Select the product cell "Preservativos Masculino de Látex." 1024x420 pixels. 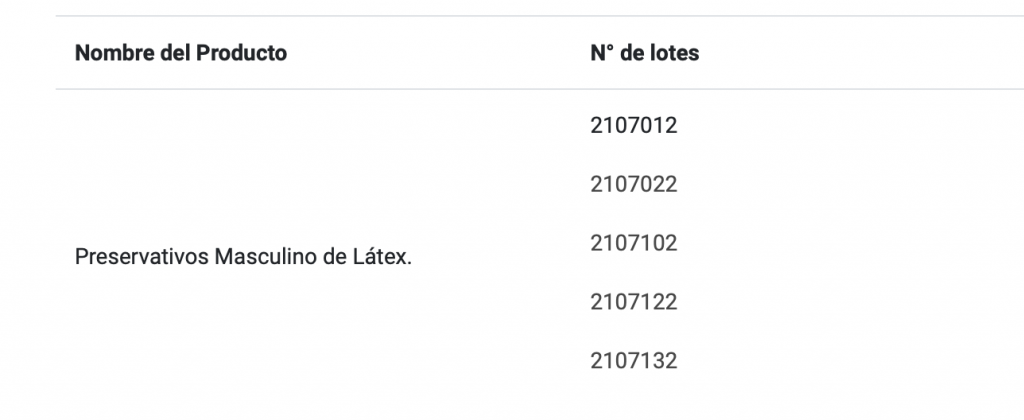[x=244, y=257]
